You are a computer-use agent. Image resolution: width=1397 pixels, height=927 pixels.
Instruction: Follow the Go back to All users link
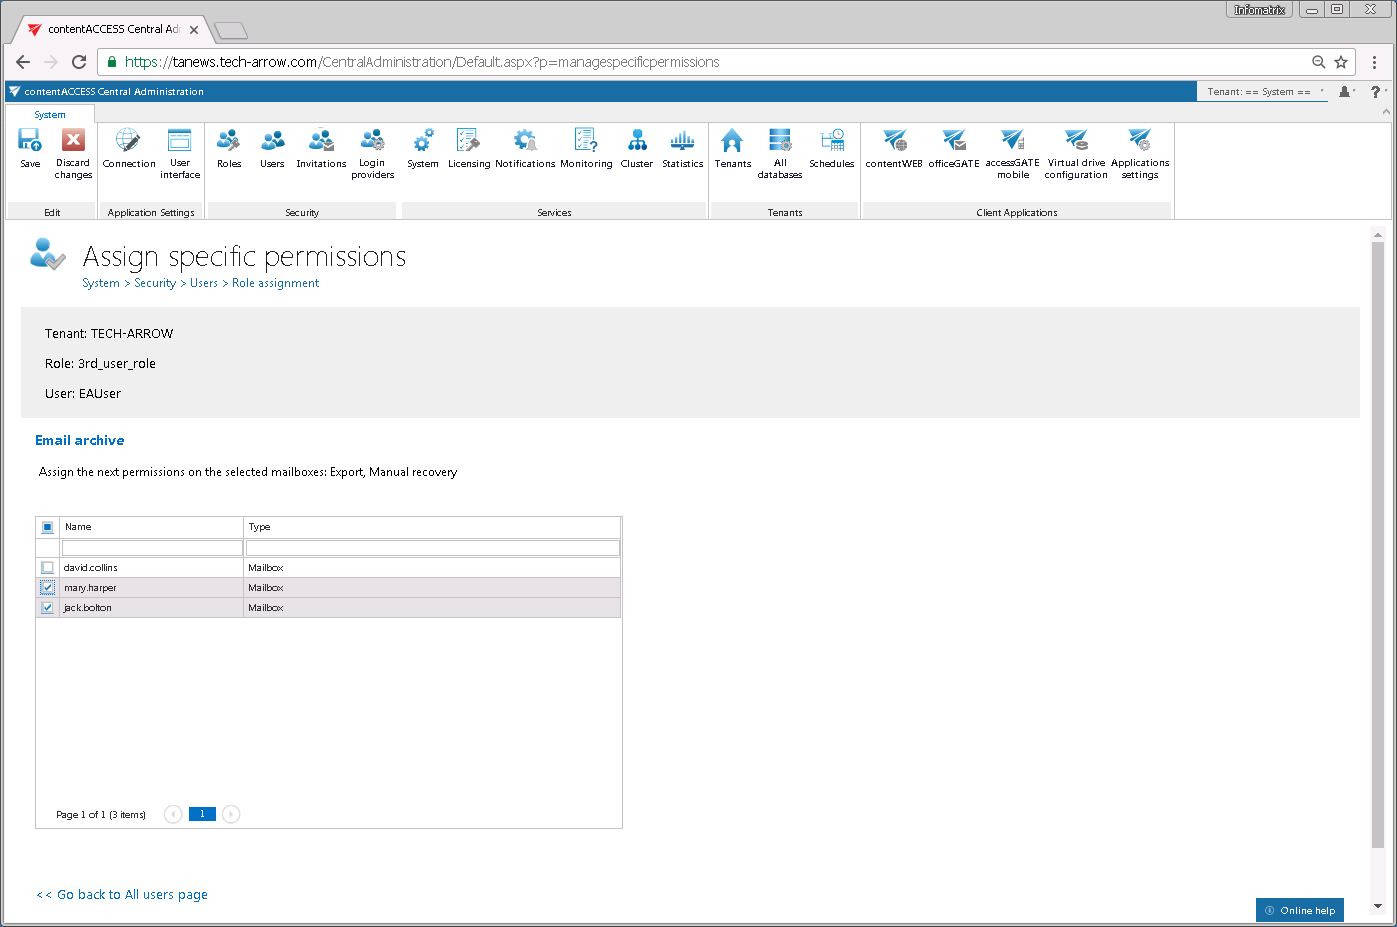pos(121,893)
